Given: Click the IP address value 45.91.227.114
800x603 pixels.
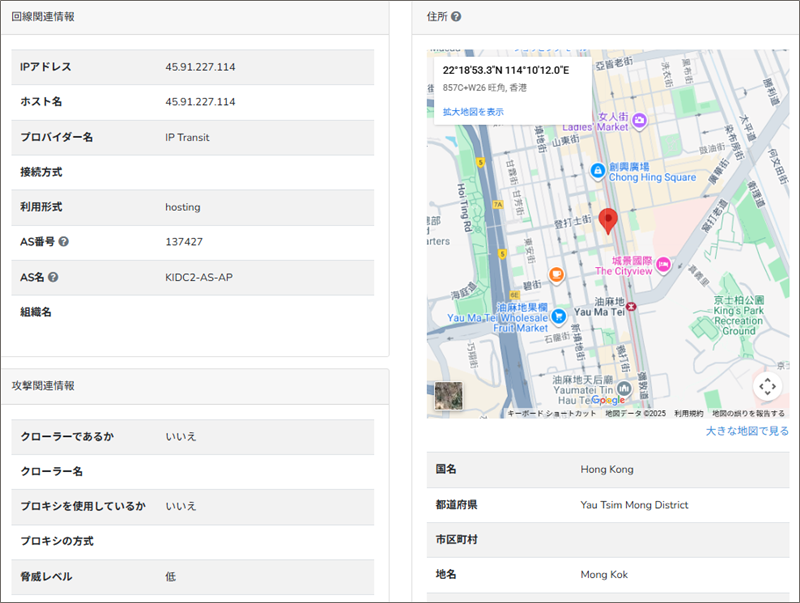Looking at the screenshot, I should (x=200, y=67).
